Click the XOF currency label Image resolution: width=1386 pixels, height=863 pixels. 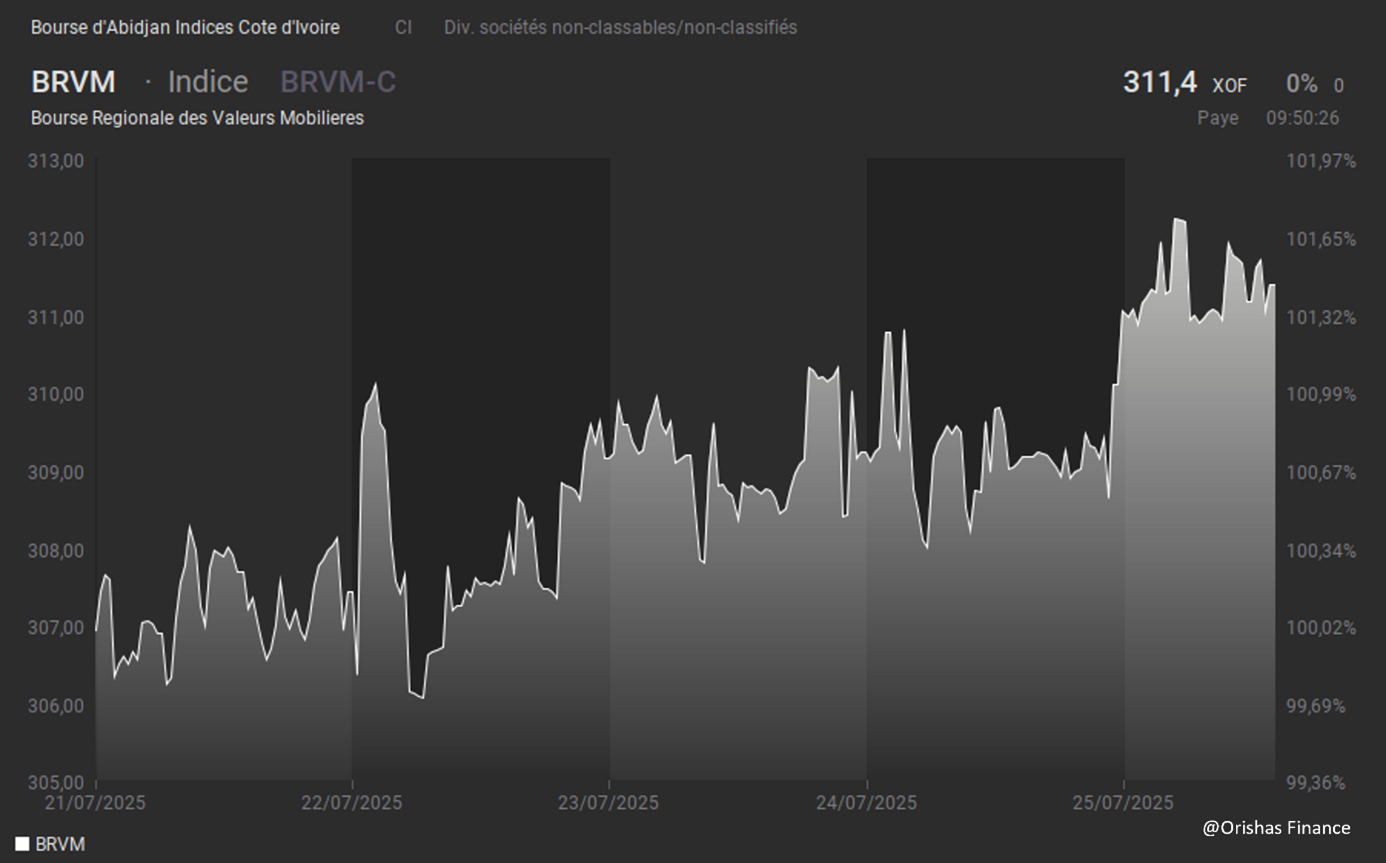point(1229,86)
